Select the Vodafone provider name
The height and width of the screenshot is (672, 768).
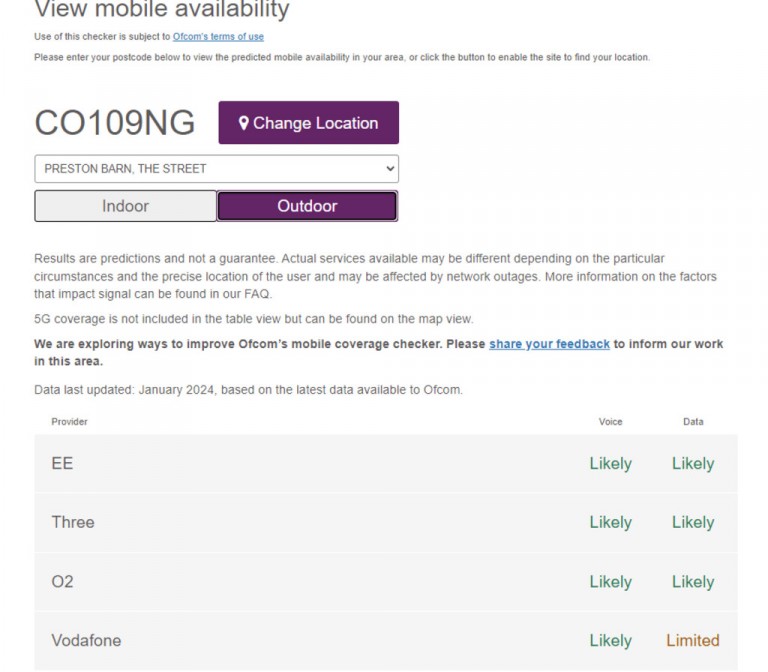click(x=90, y=640)
